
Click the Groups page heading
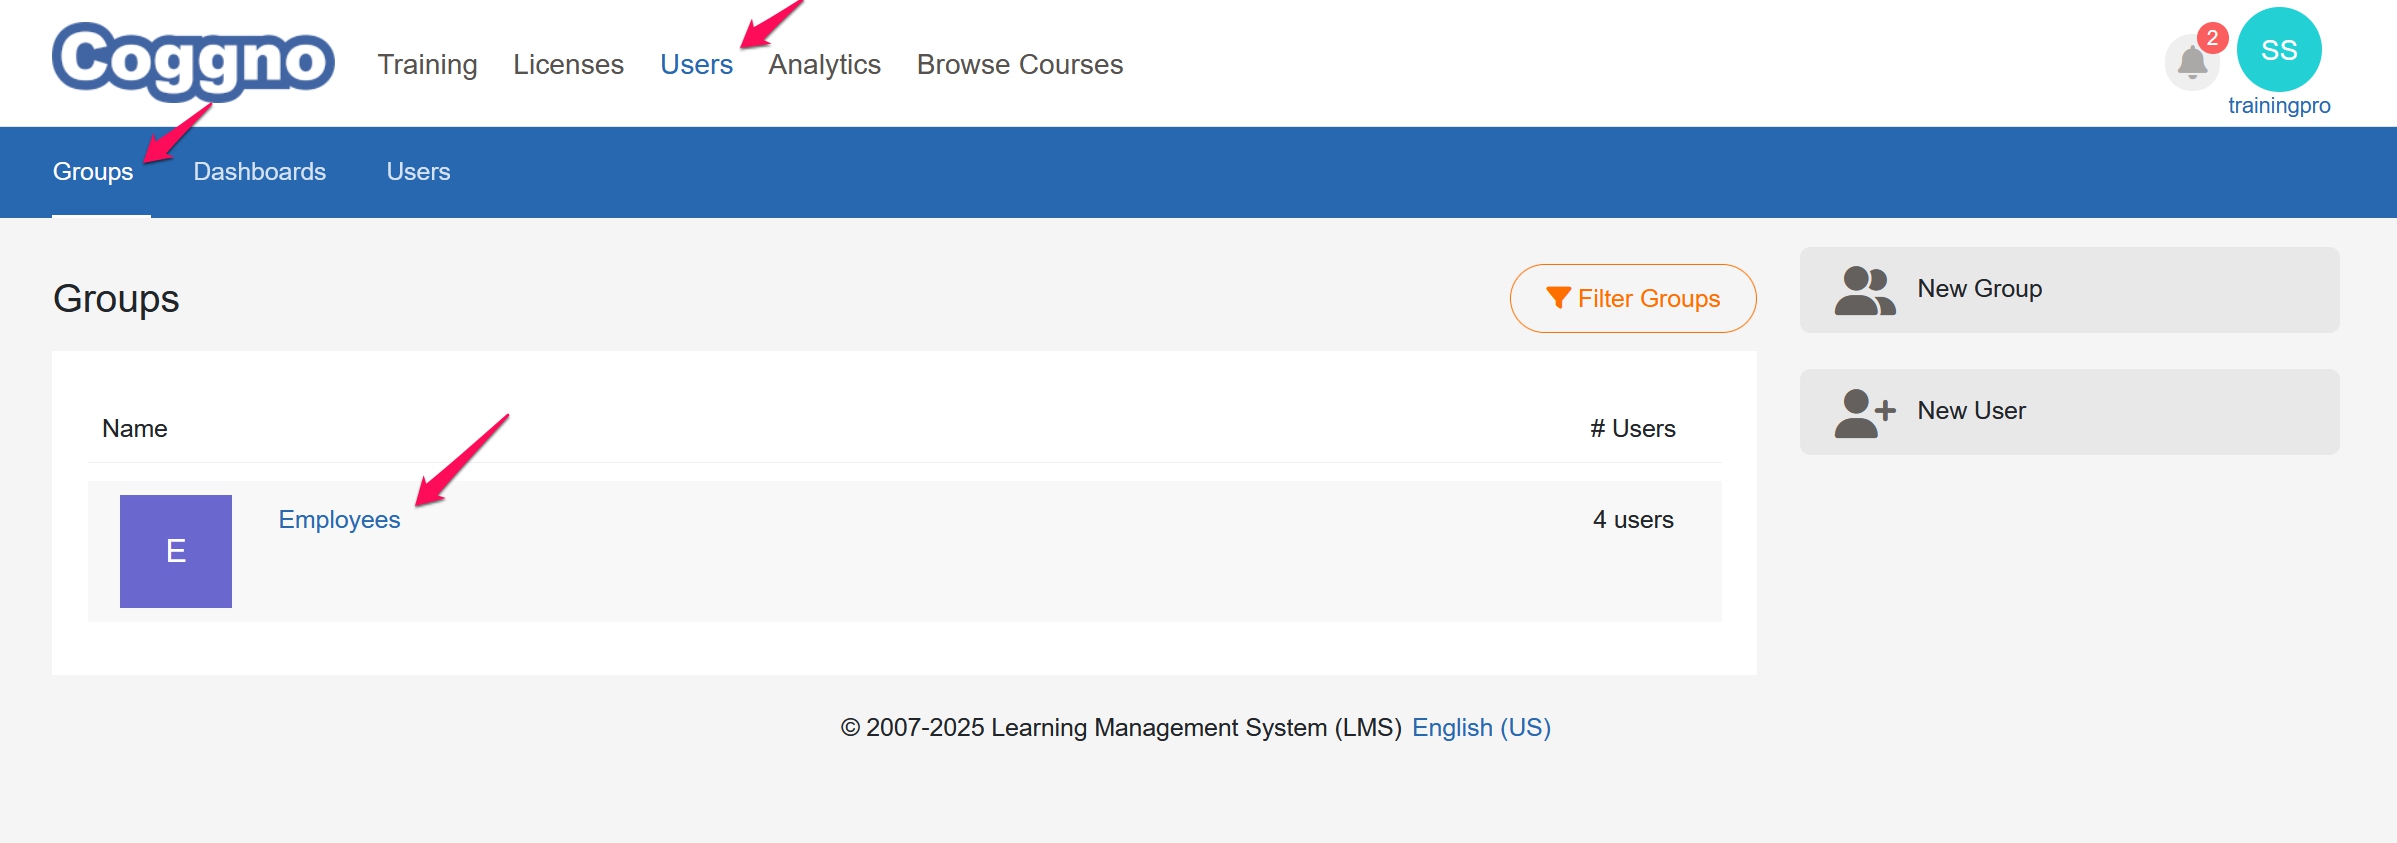click(116, 299)
